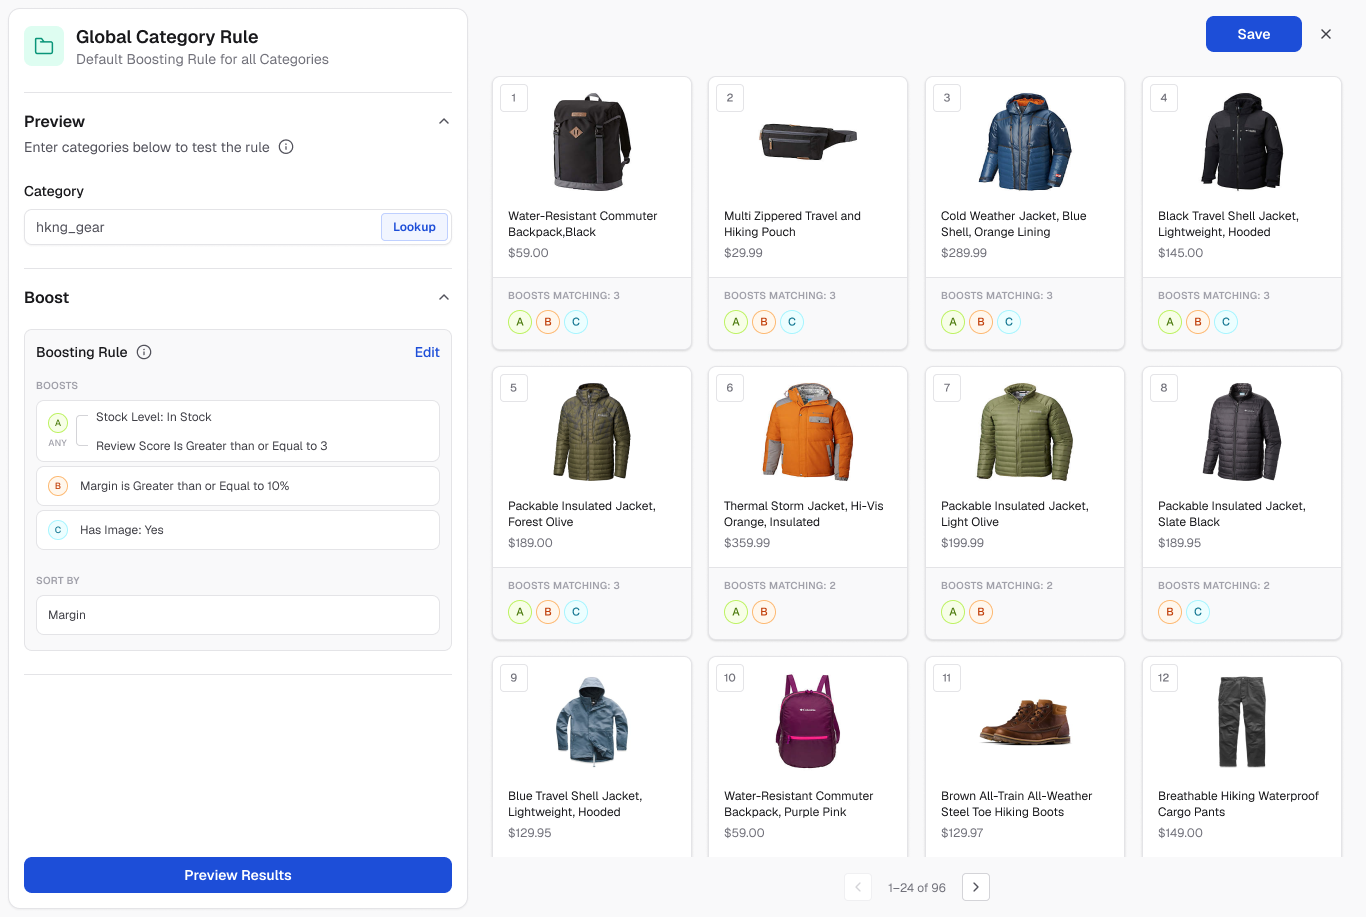Click price $359.99 on Thermal Storm Jacket

click(747, 543)
